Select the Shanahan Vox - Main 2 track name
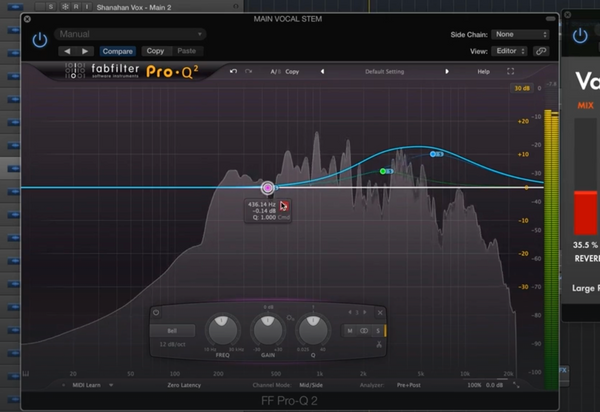The height and width of the screenshot is (412, 600). (x=134, y=7)
